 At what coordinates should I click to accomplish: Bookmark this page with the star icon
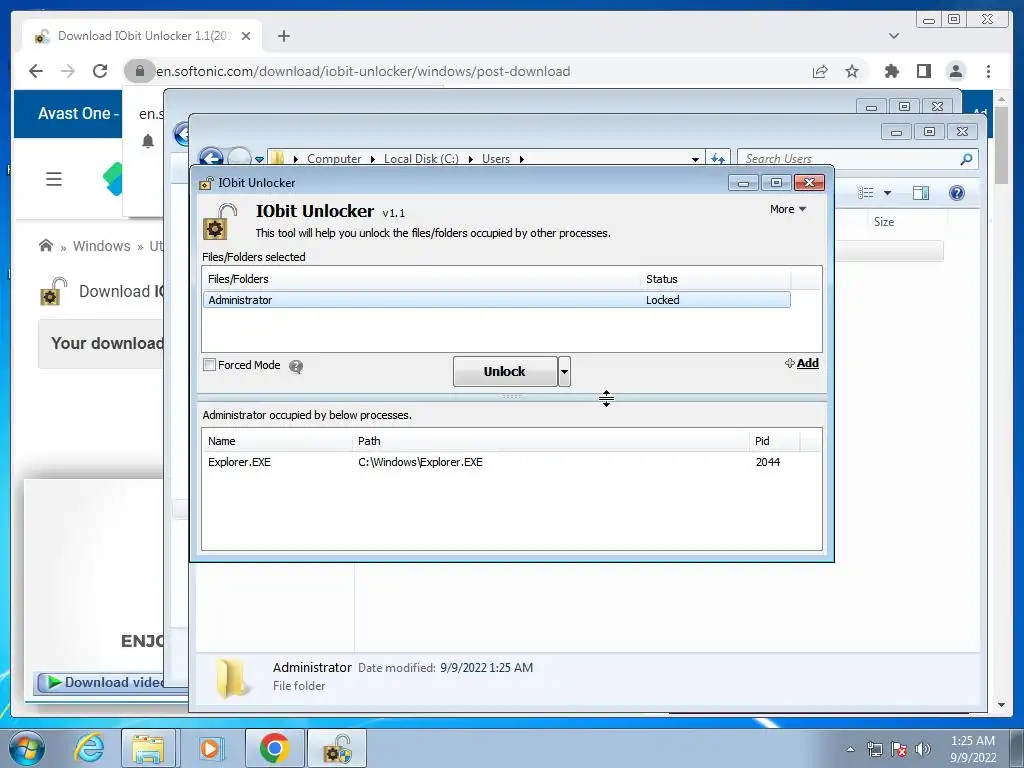(x=852, y=71)
